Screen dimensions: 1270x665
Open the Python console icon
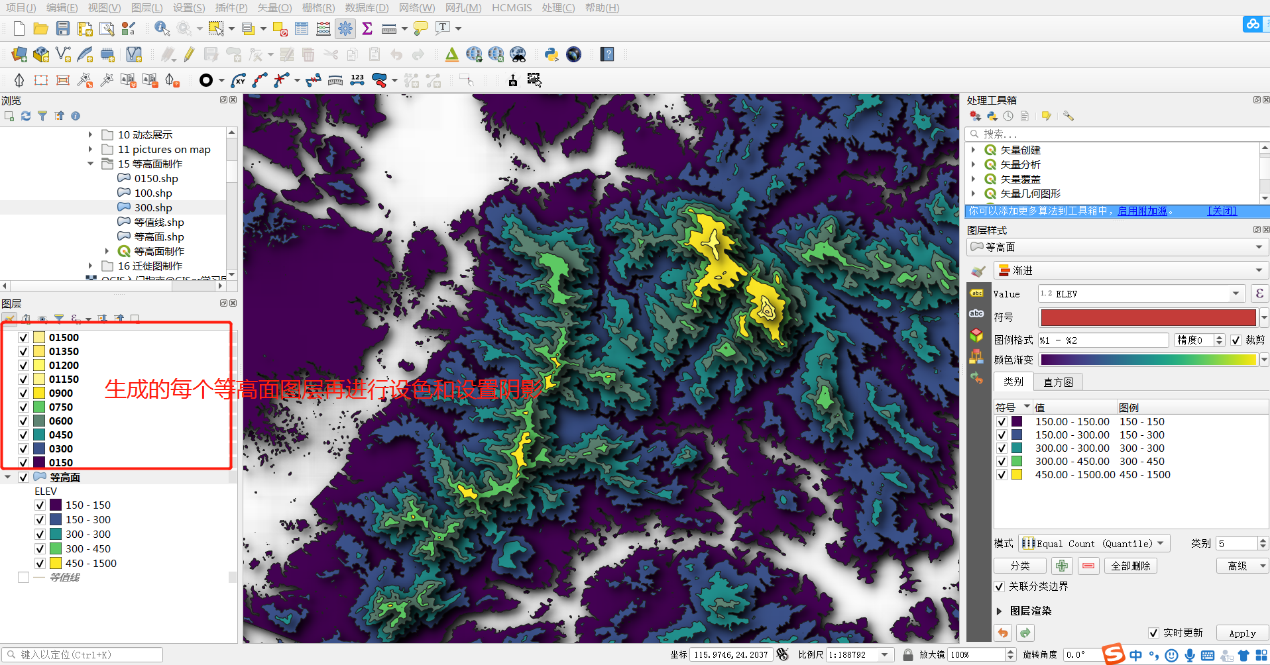pyautogui.click(x=551, y=54)
